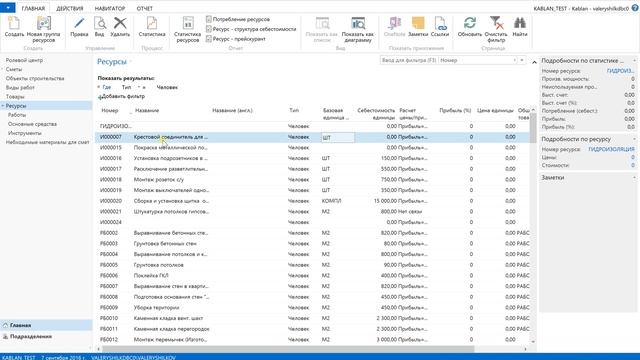Image resolution: width=640 pixels, height=360 pixels.
Task: Open Ролевой центр in navigation
Action: click(x=24, y=60)
